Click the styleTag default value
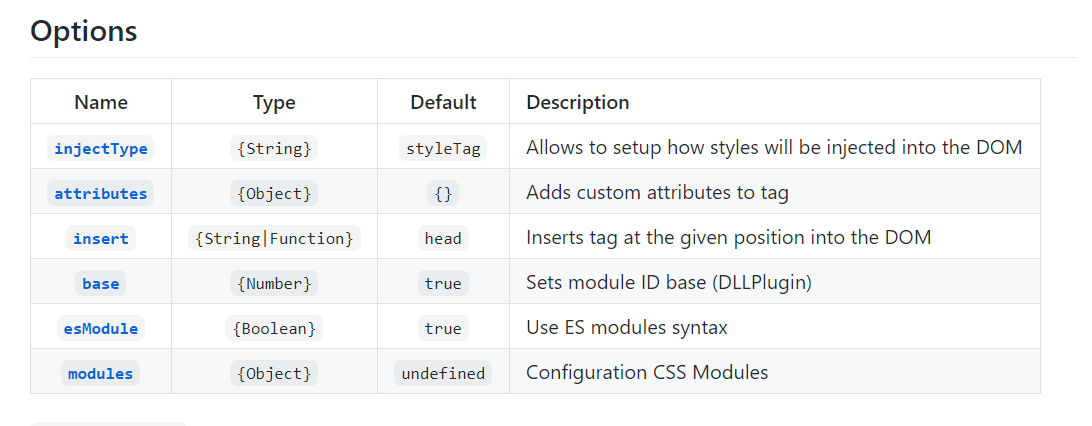 (443, 149)
